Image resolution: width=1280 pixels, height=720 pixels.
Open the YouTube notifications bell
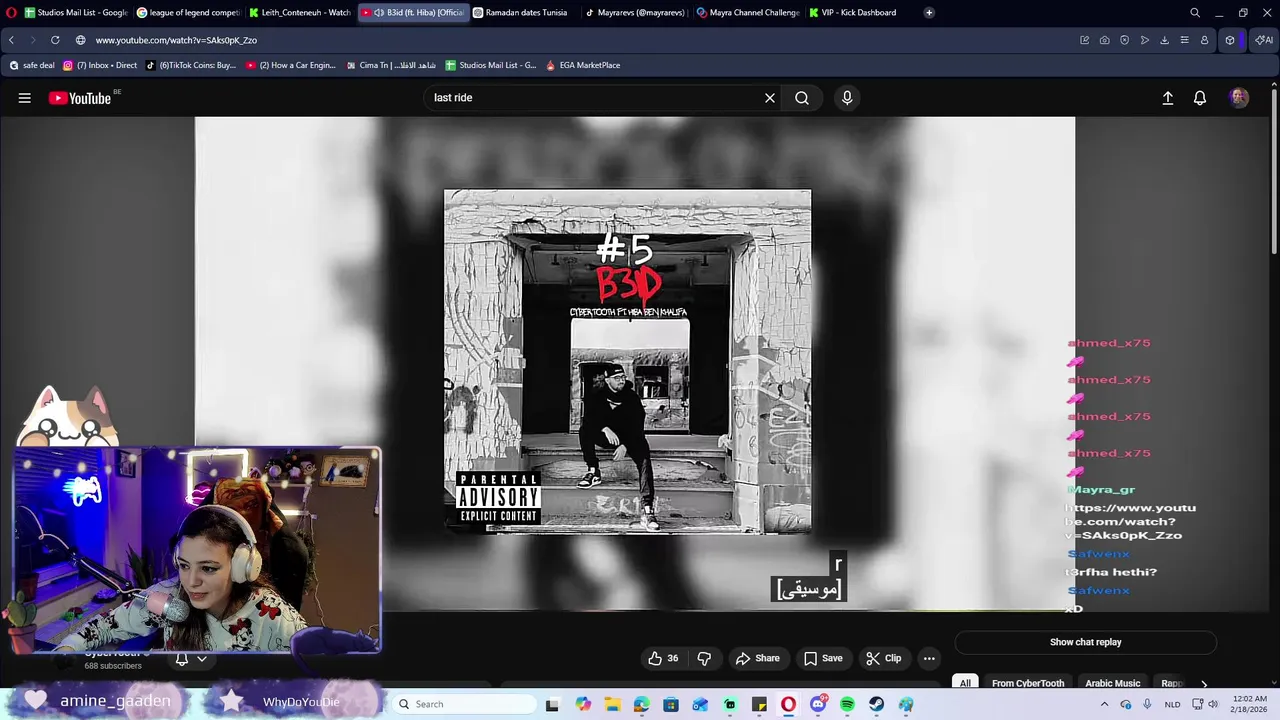pyautogui.click(x=1200, y=98)
